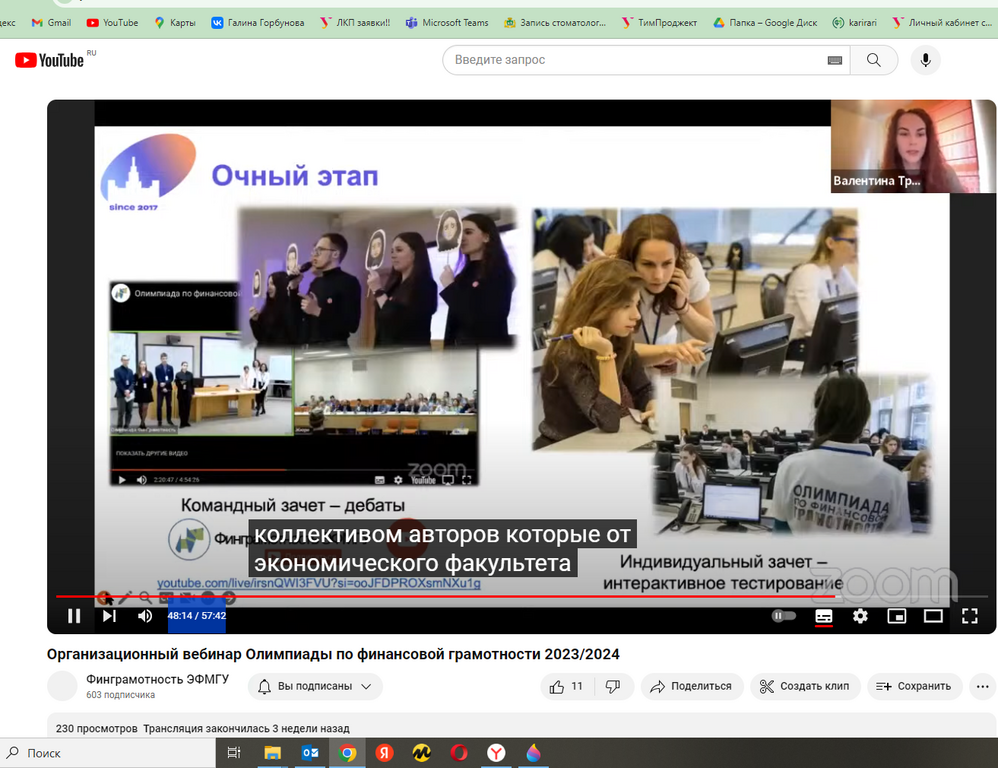Viewport: 998px width, 768px height.
Task: Open the YouTube bookmark
Action: [113, 23]
